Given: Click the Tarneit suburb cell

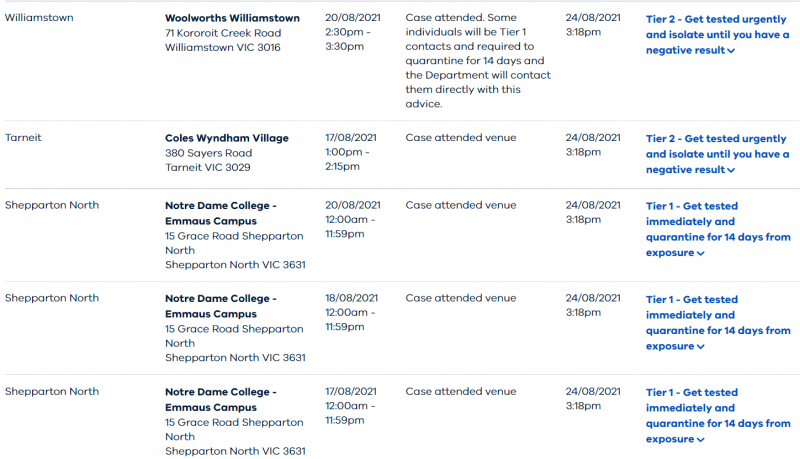Looking at the screenshot, I should click(23, 137).
